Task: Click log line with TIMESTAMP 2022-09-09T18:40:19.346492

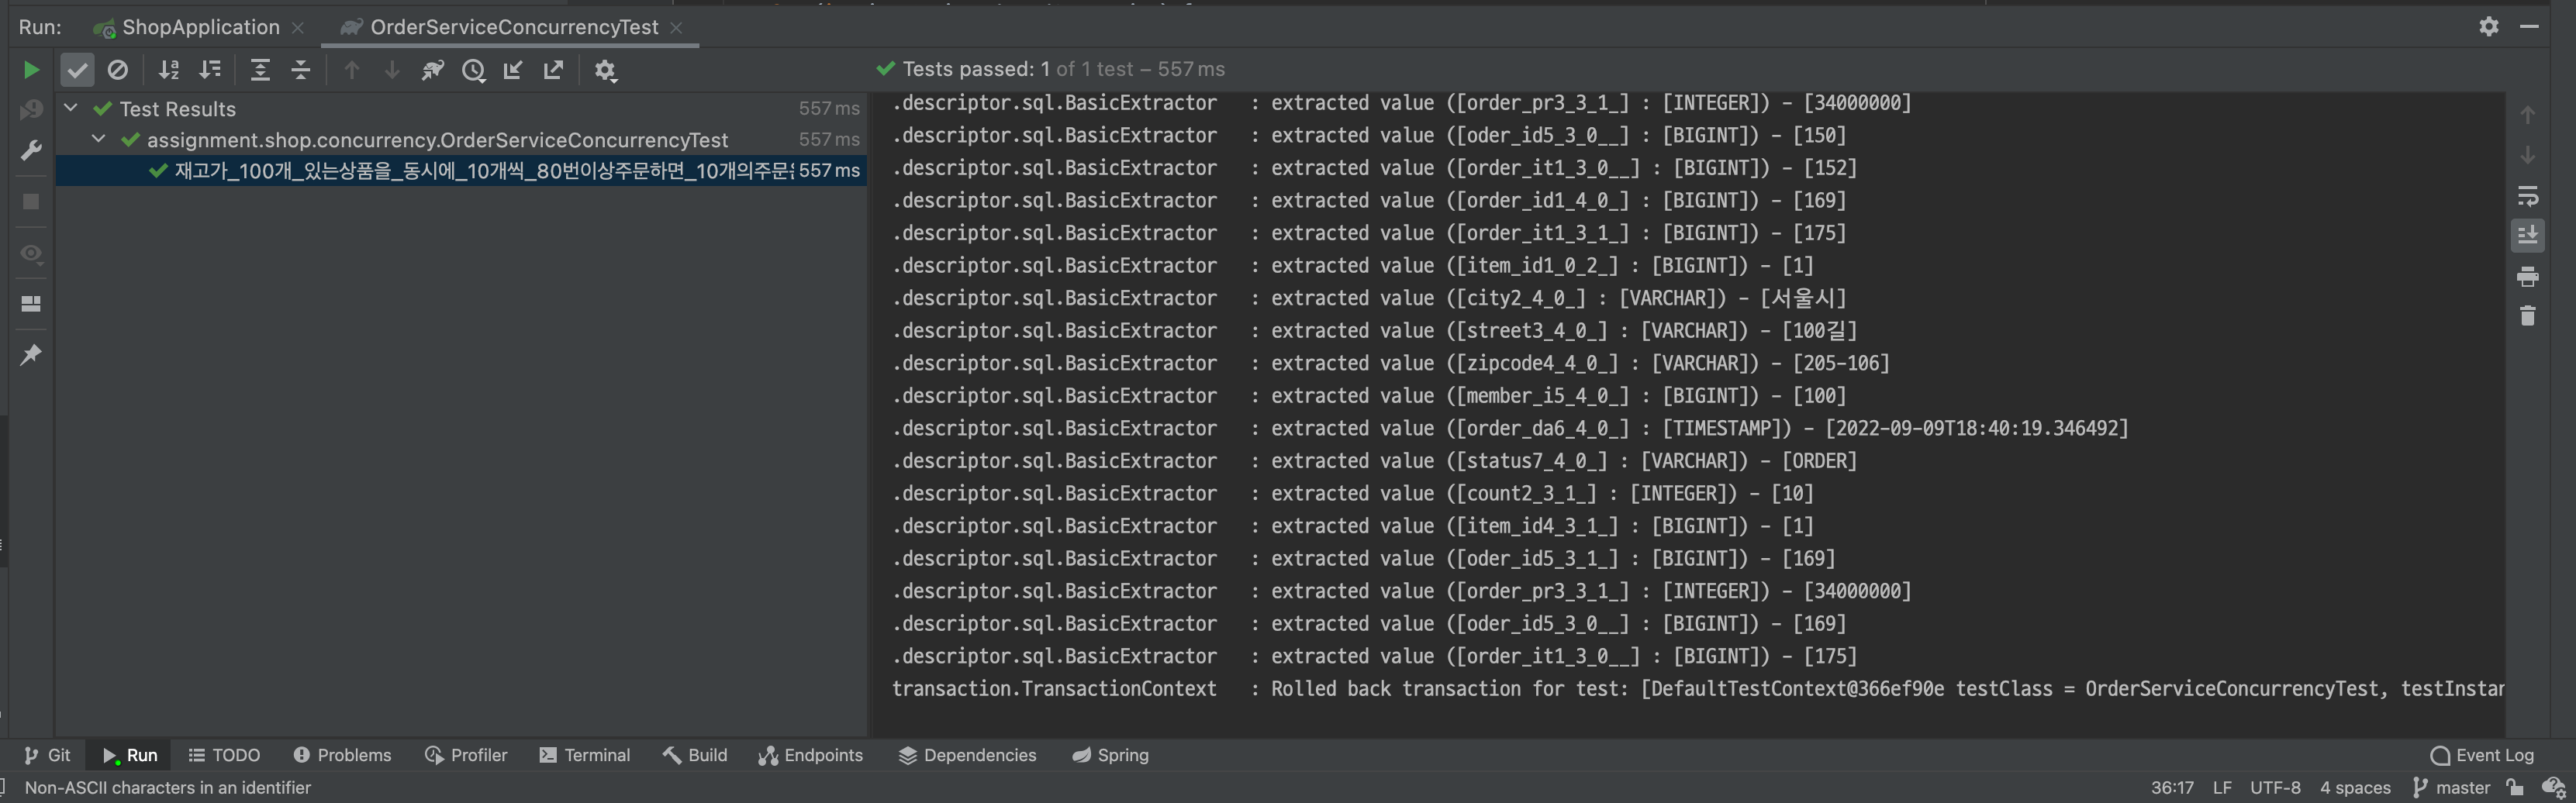Action: (1510, 428)
